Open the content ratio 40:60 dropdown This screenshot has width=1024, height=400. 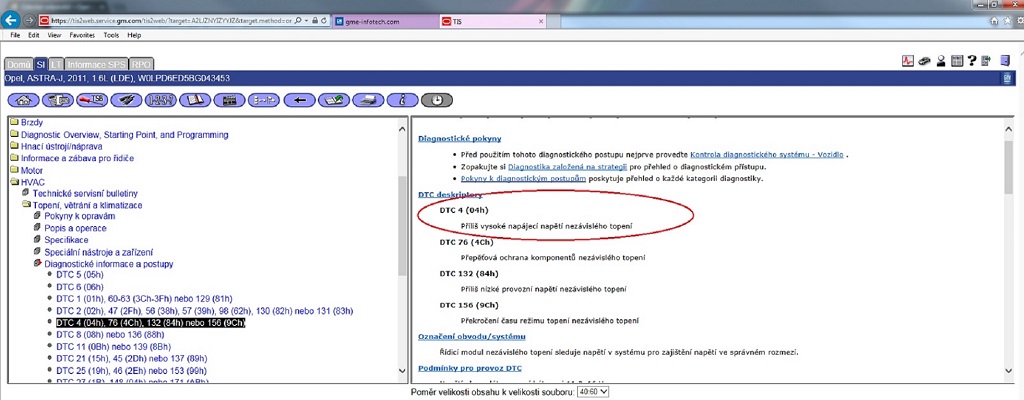point(591,391)
